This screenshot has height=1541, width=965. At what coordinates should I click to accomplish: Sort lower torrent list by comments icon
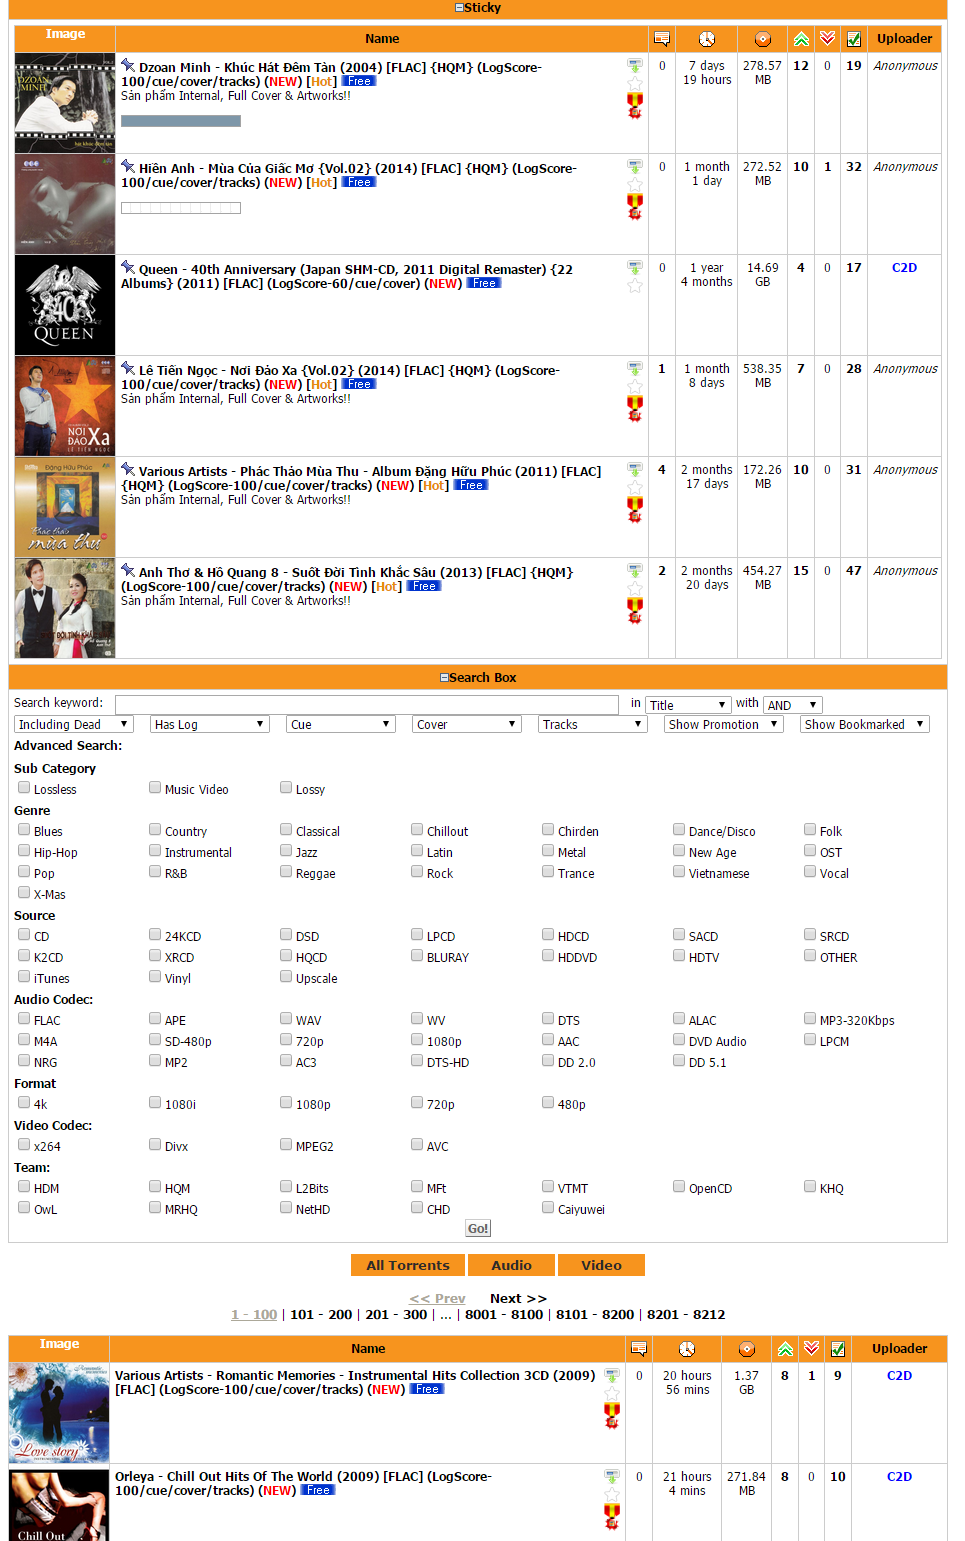639,1349
